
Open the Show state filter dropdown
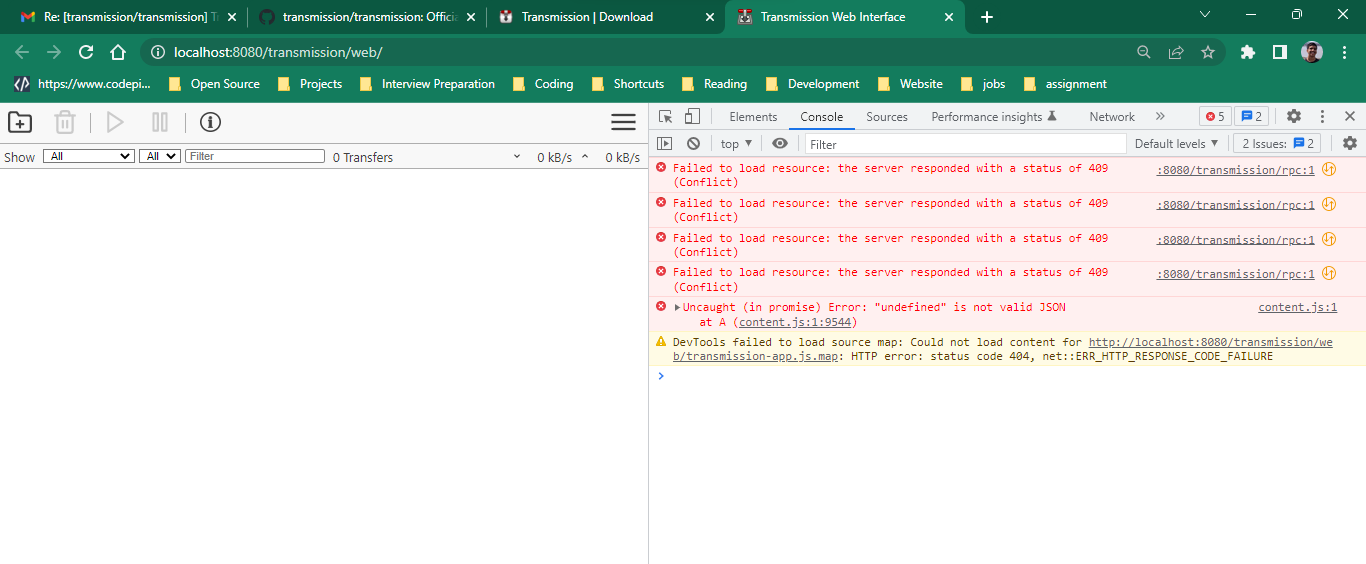89,156
